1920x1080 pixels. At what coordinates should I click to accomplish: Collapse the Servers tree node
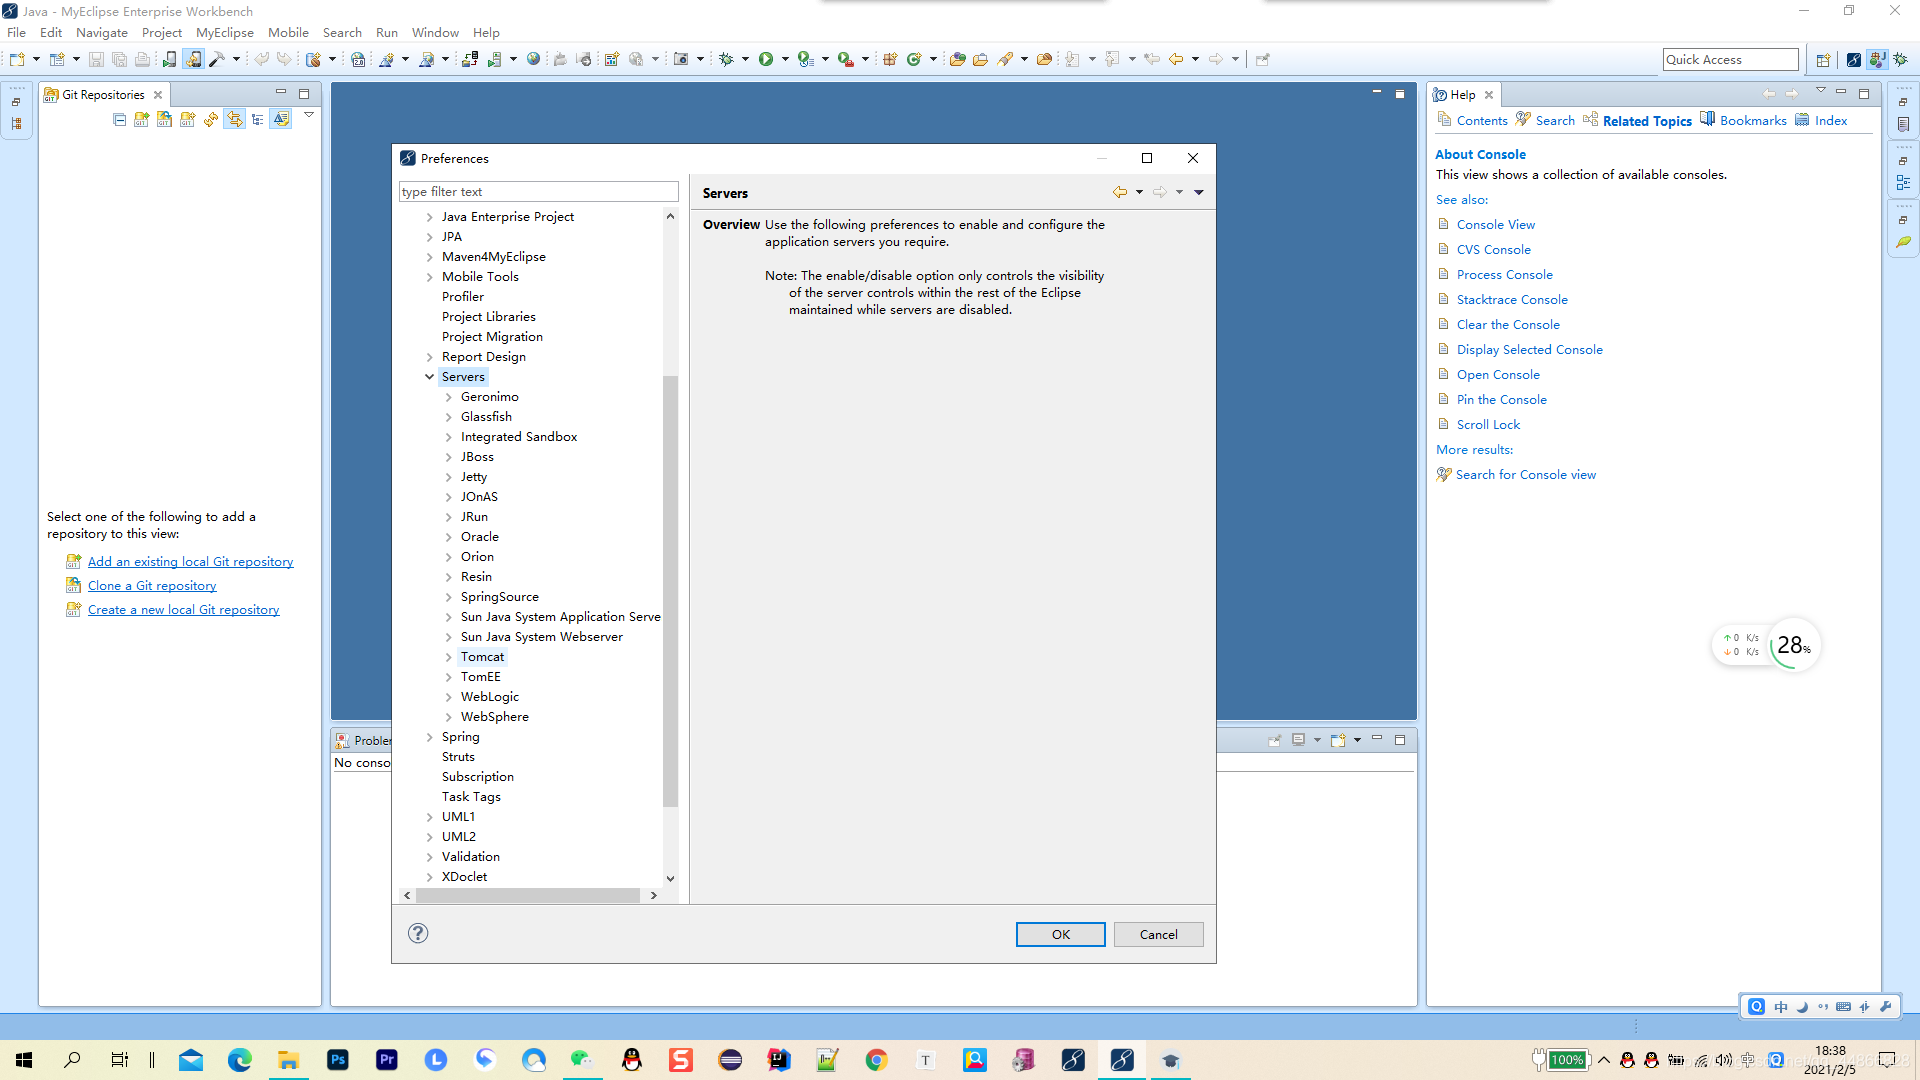pyautogui.click(x=430, y=377)
